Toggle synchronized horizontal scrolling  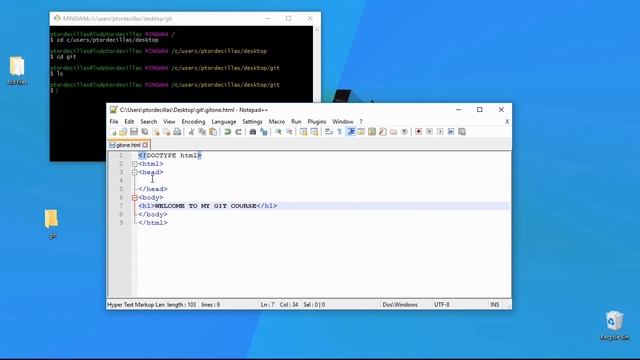[314, 132]
